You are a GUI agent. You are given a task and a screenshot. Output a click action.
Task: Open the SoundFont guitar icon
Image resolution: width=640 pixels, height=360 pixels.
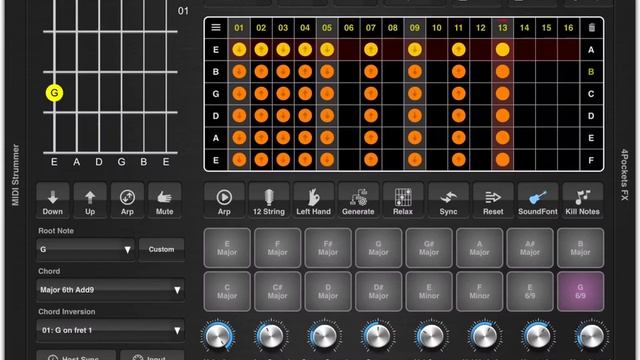click(x=538, y=201)
